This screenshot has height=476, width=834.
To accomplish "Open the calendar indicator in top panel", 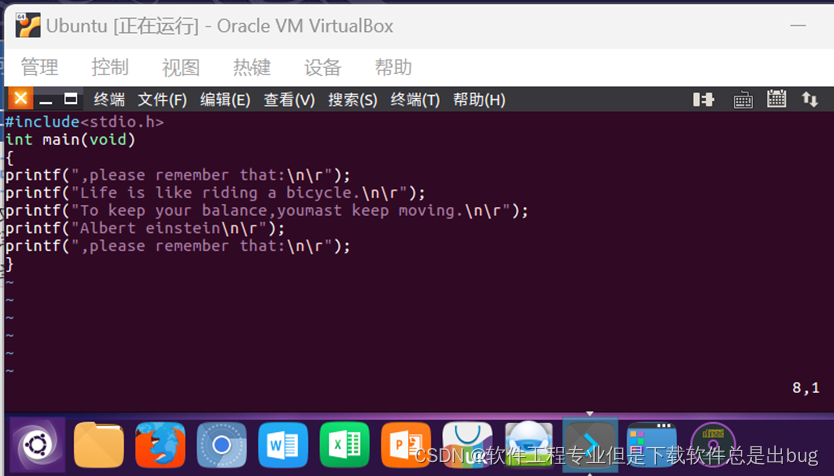I will pyautogui.click(x=777, y=98).
